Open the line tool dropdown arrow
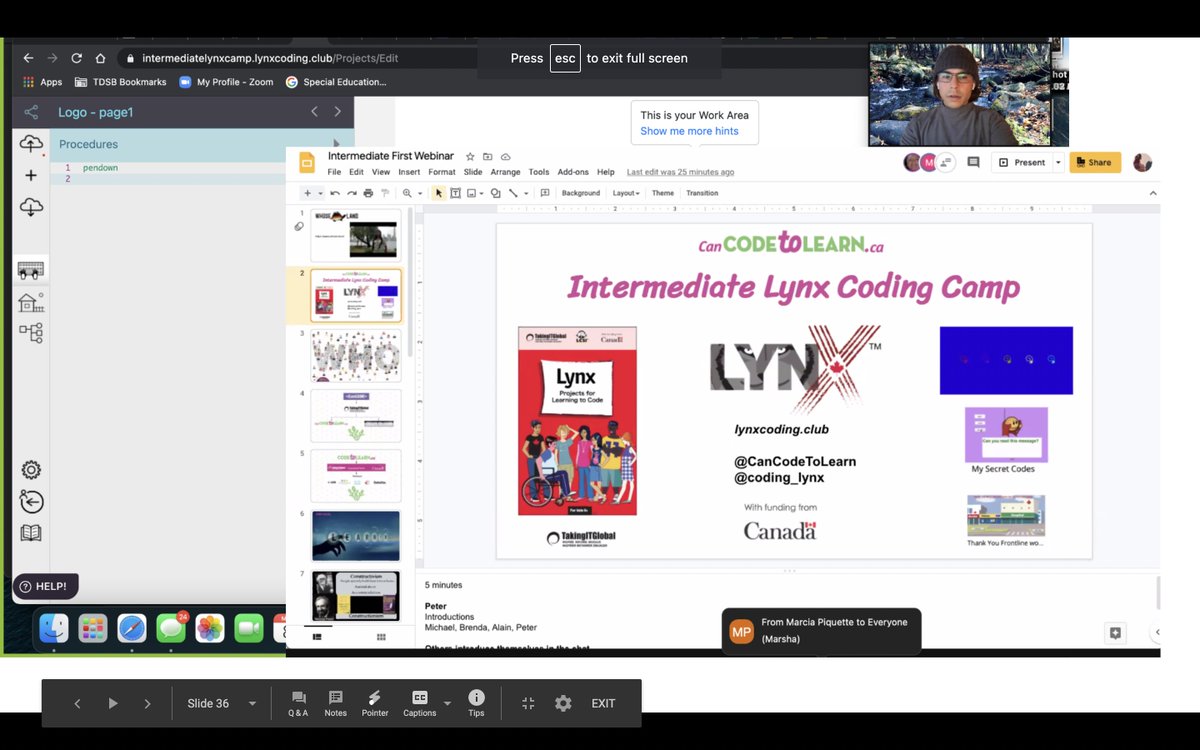This screenshot has height=750, width=1200. coord(525,193)
